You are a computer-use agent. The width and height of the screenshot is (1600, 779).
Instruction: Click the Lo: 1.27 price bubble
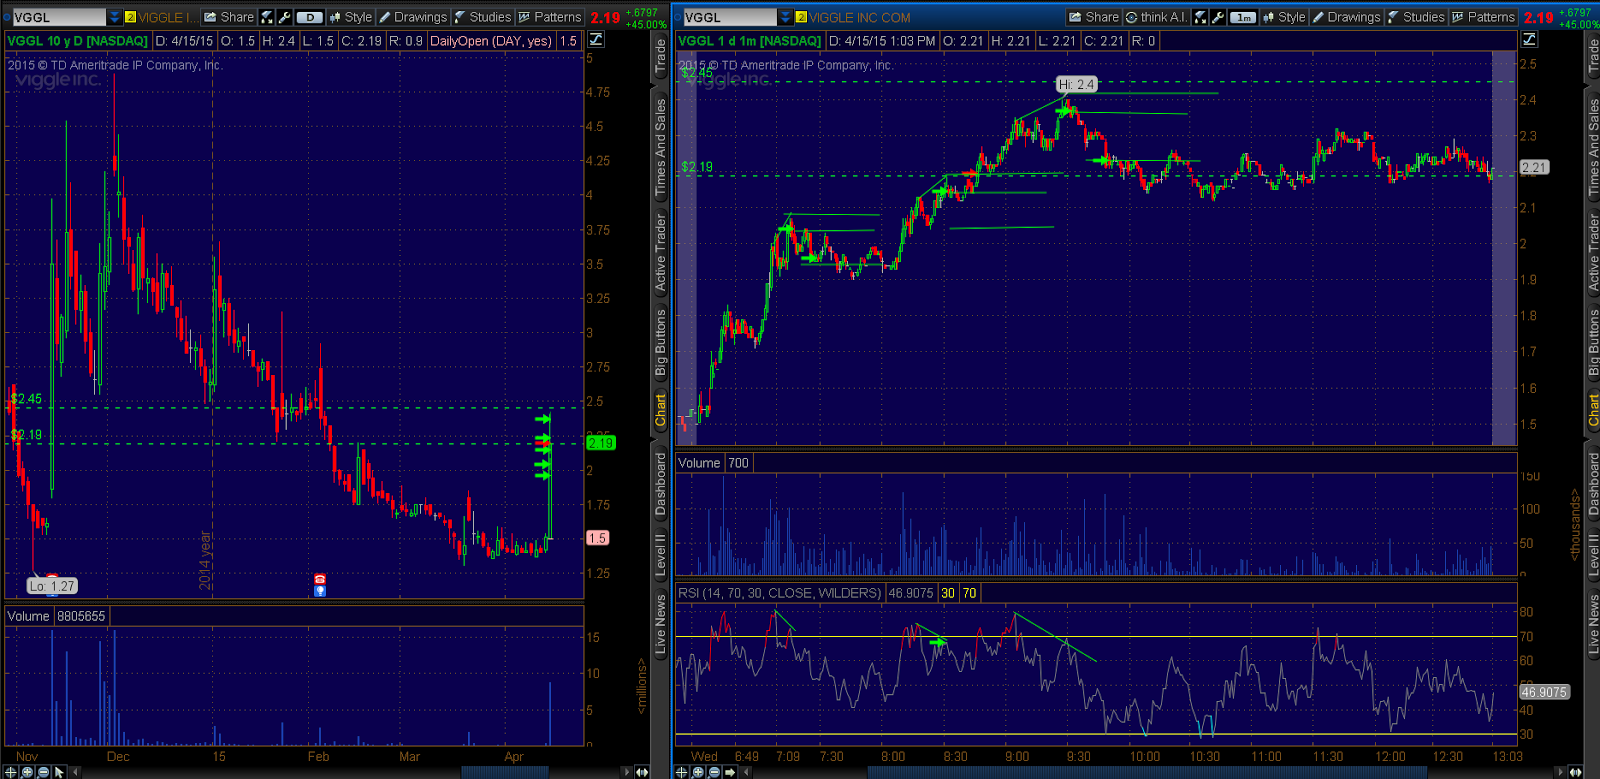click(x=52, y=586)
